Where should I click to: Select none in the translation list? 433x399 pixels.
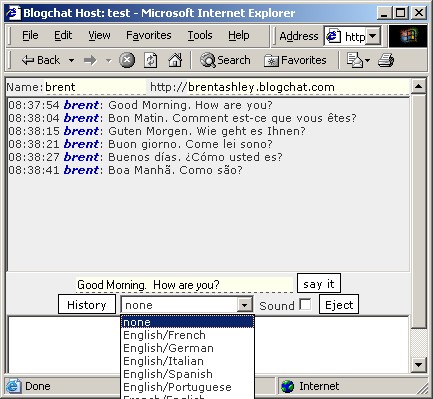187,322
